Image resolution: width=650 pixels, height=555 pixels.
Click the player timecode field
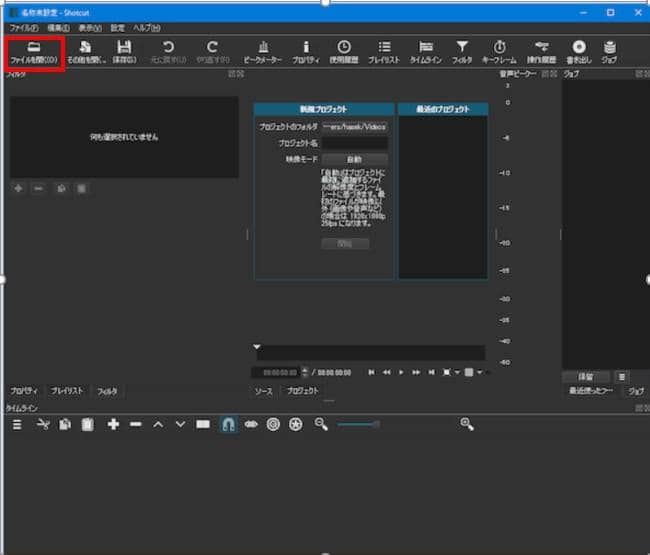point(276,373)
